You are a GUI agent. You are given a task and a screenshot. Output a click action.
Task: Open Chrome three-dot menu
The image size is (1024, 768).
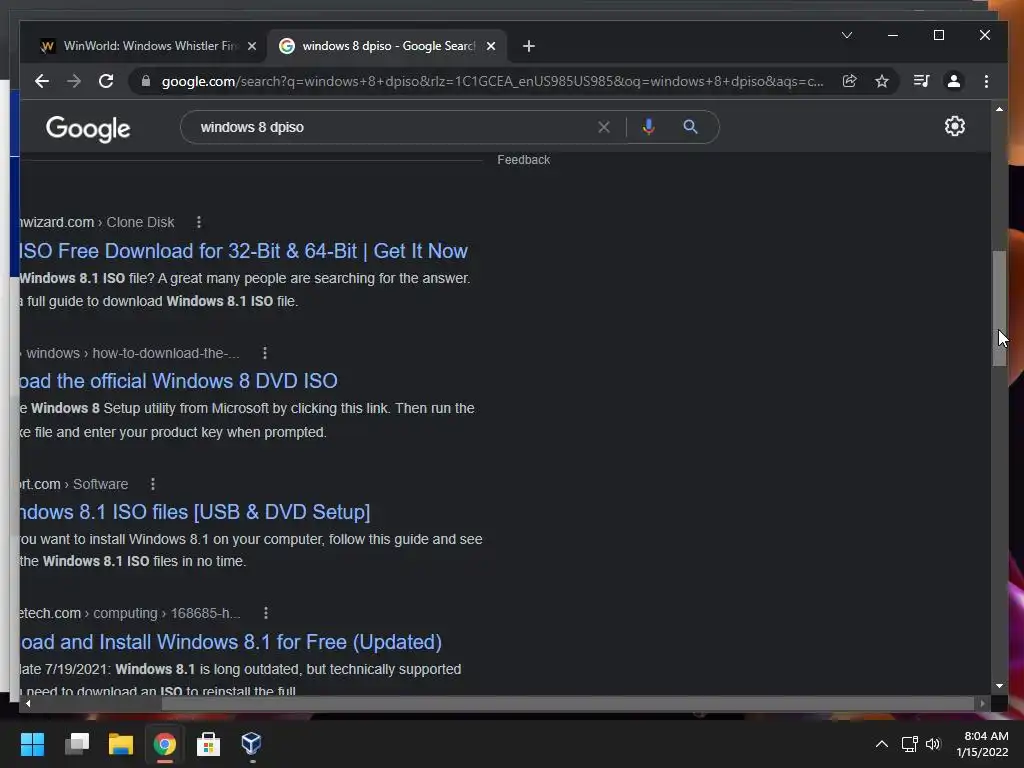click(x=986, y=81)
